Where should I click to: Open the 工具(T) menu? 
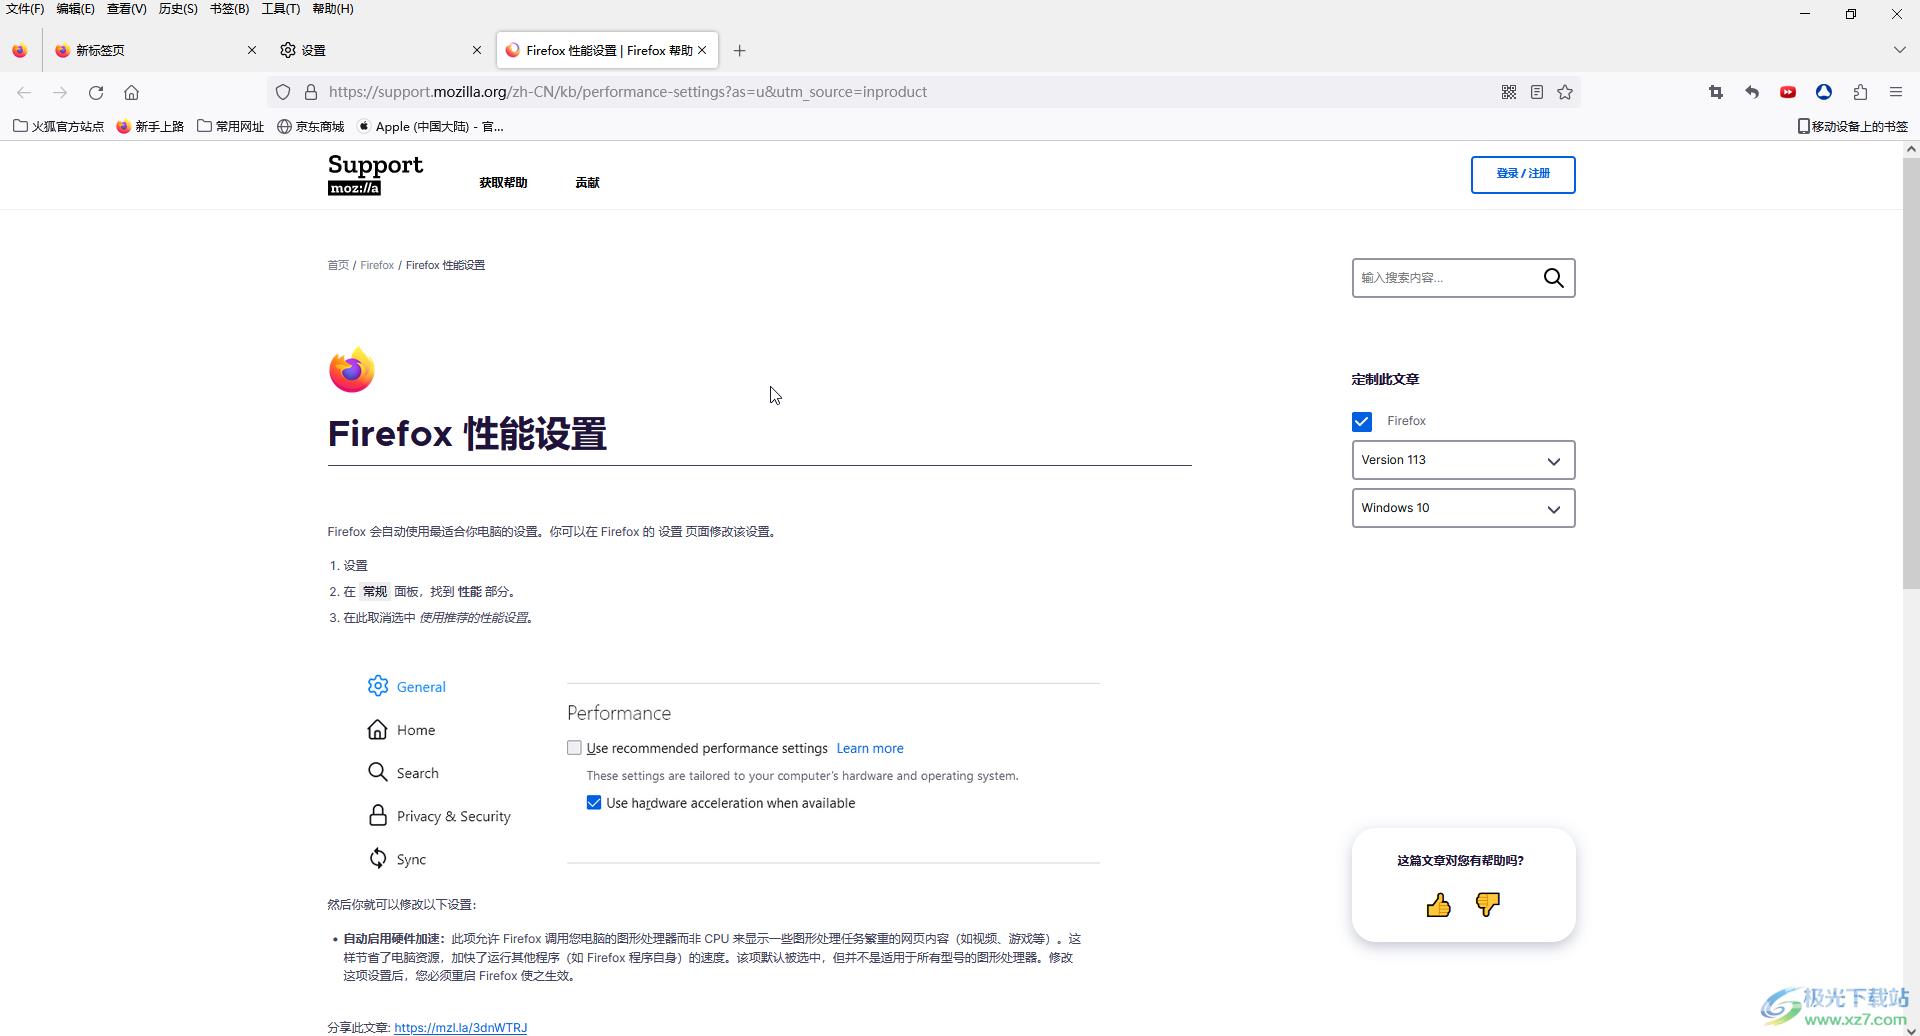coord(280,9)
